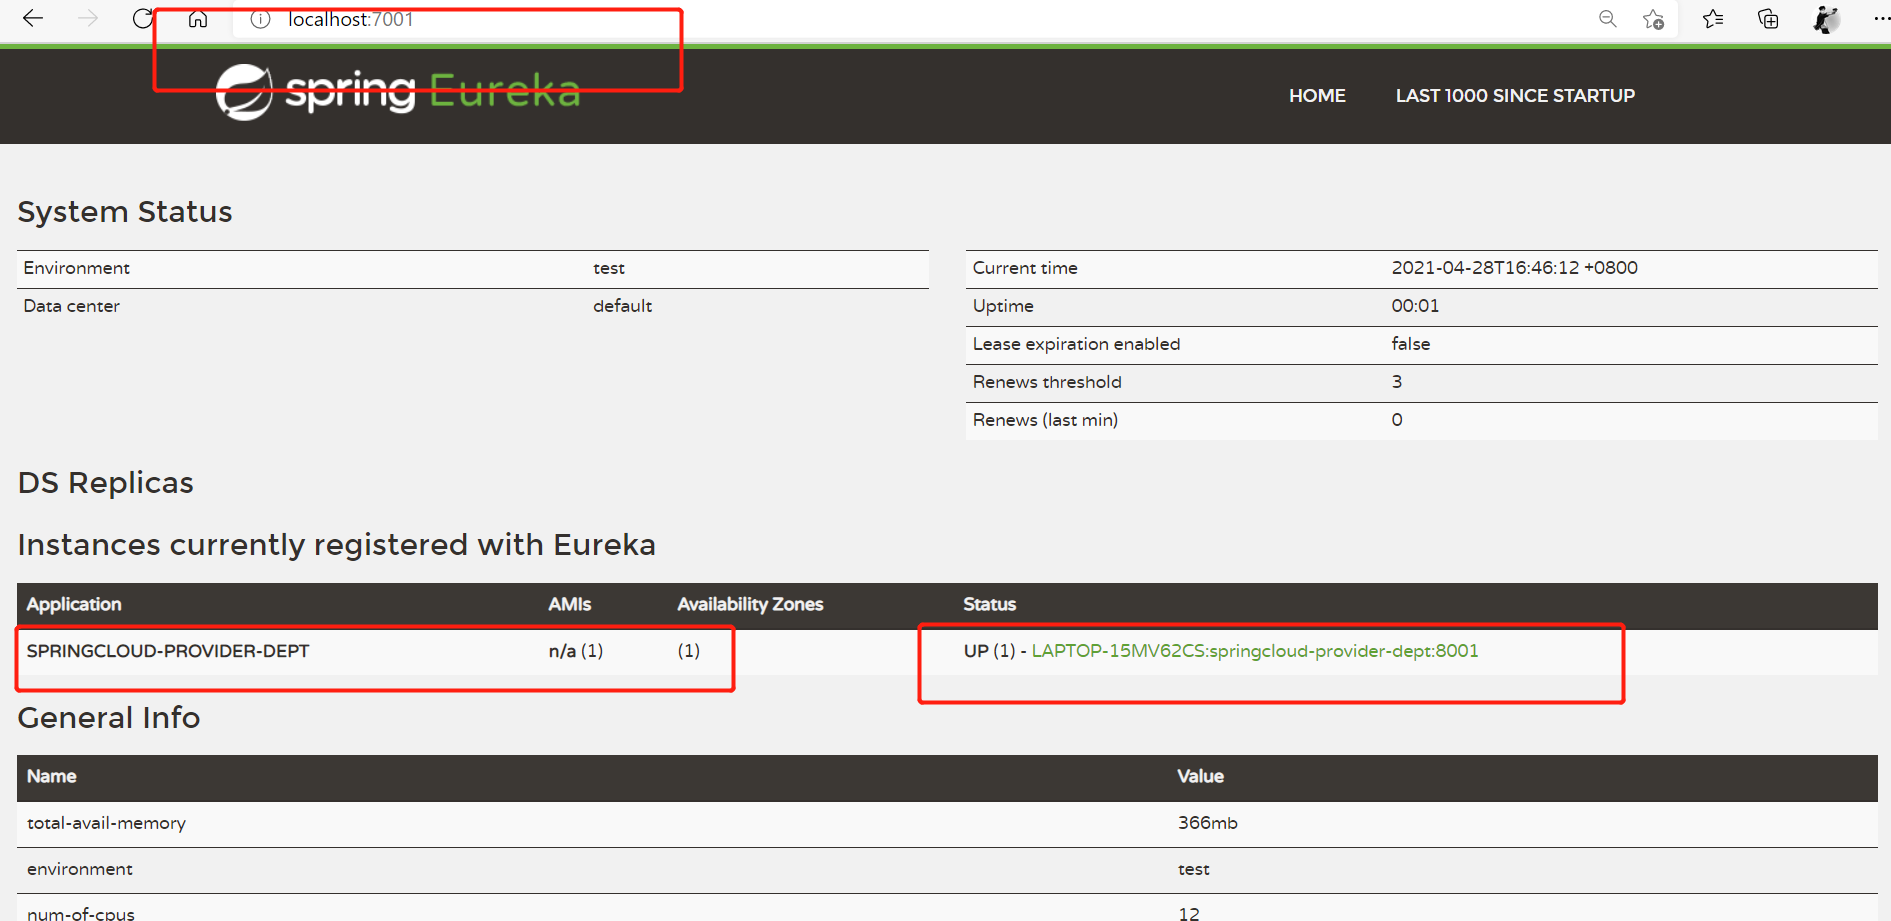Click the Value column header in General Info
This screenshot has height=921, width=1891.
tap(1200, 776)
